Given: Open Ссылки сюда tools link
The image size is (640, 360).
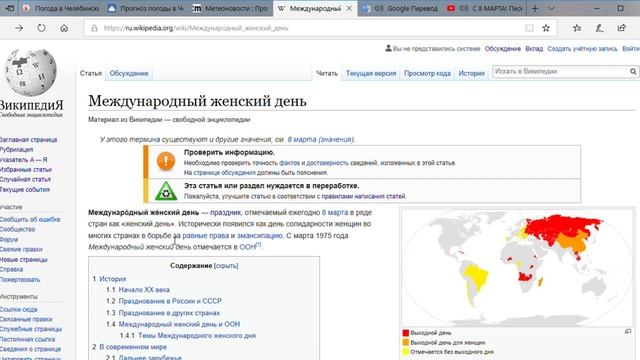Looking at the screenshot, I should 18,309.
